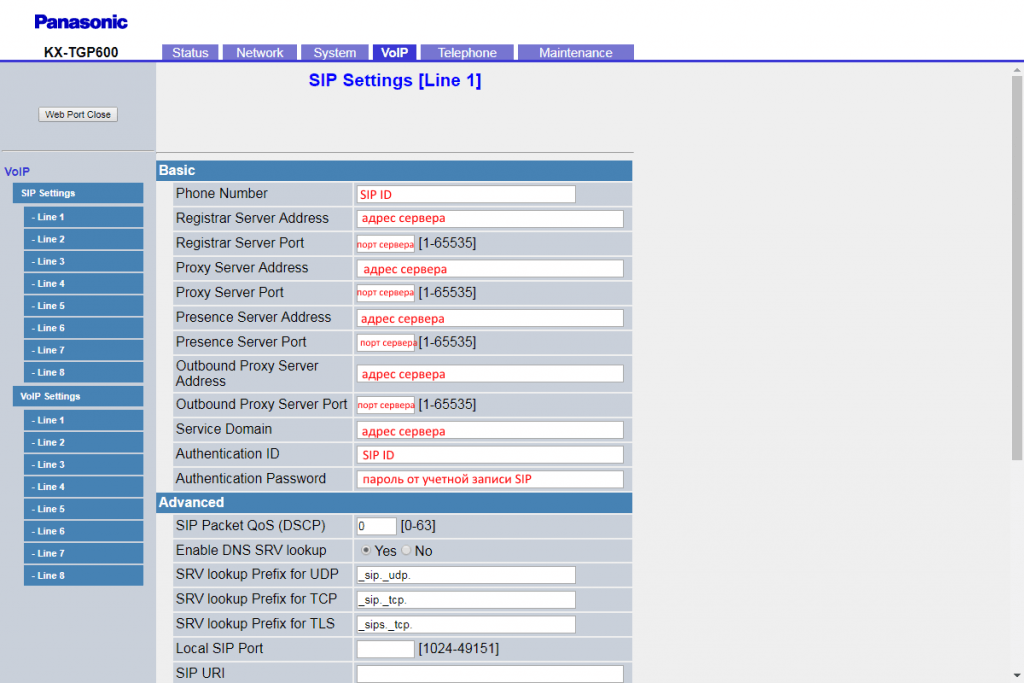Screen dimensions: 1024x683
Task: Click the Web Port Close button
Action: click(x=78, y=114)
